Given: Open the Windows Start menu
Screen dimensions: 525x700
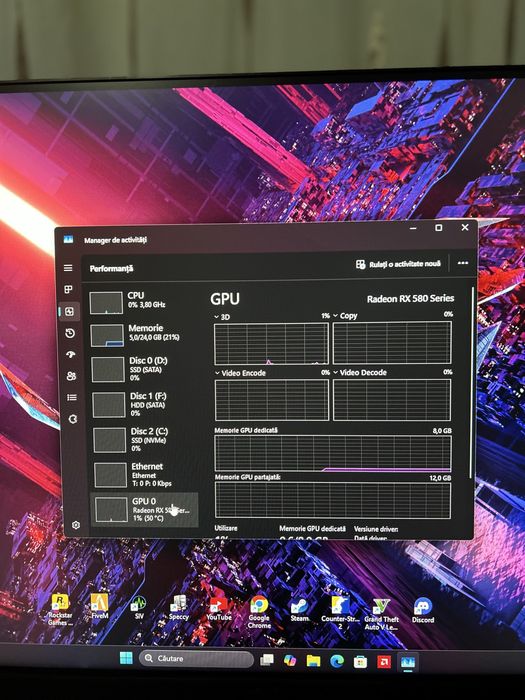Looking at the screenshot, I should pos(126,658).
